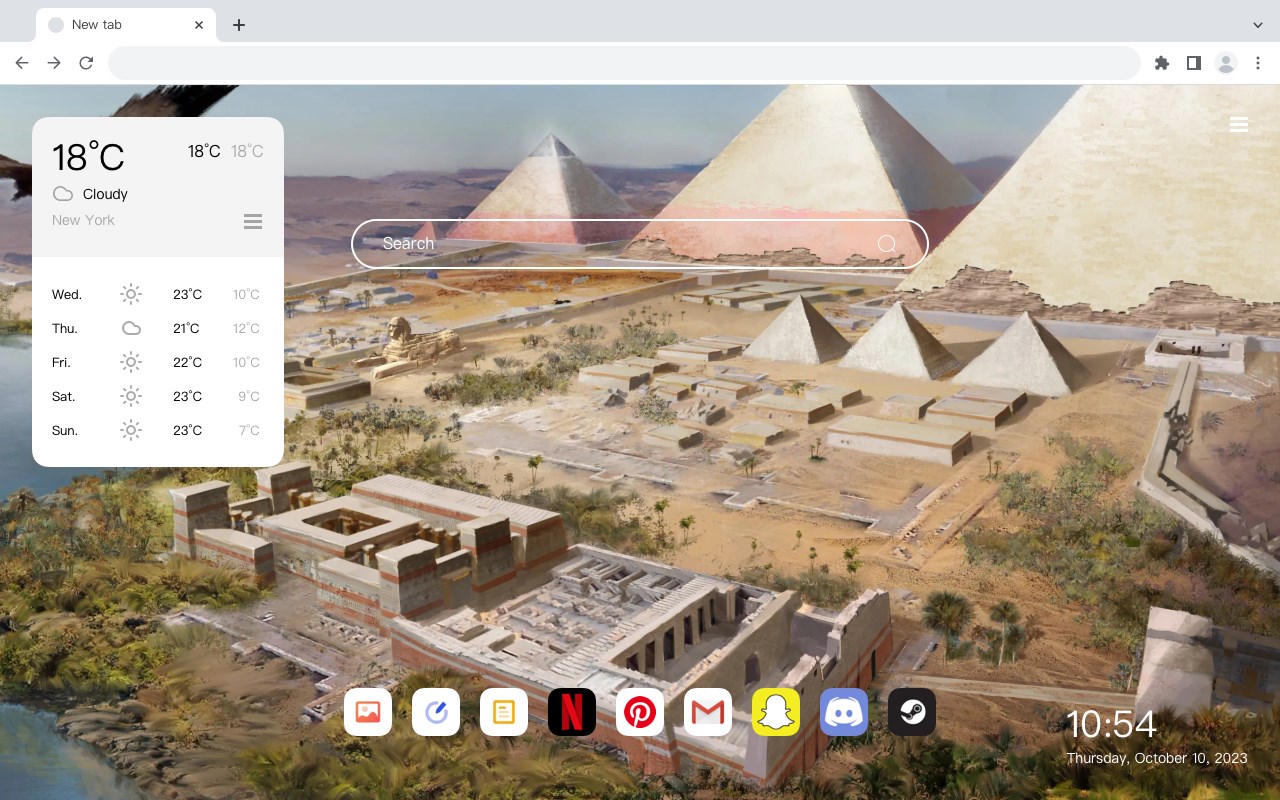Close the New tab tab
The width and height of the screenshot is (1280, 800).
(x=200, y=25)
